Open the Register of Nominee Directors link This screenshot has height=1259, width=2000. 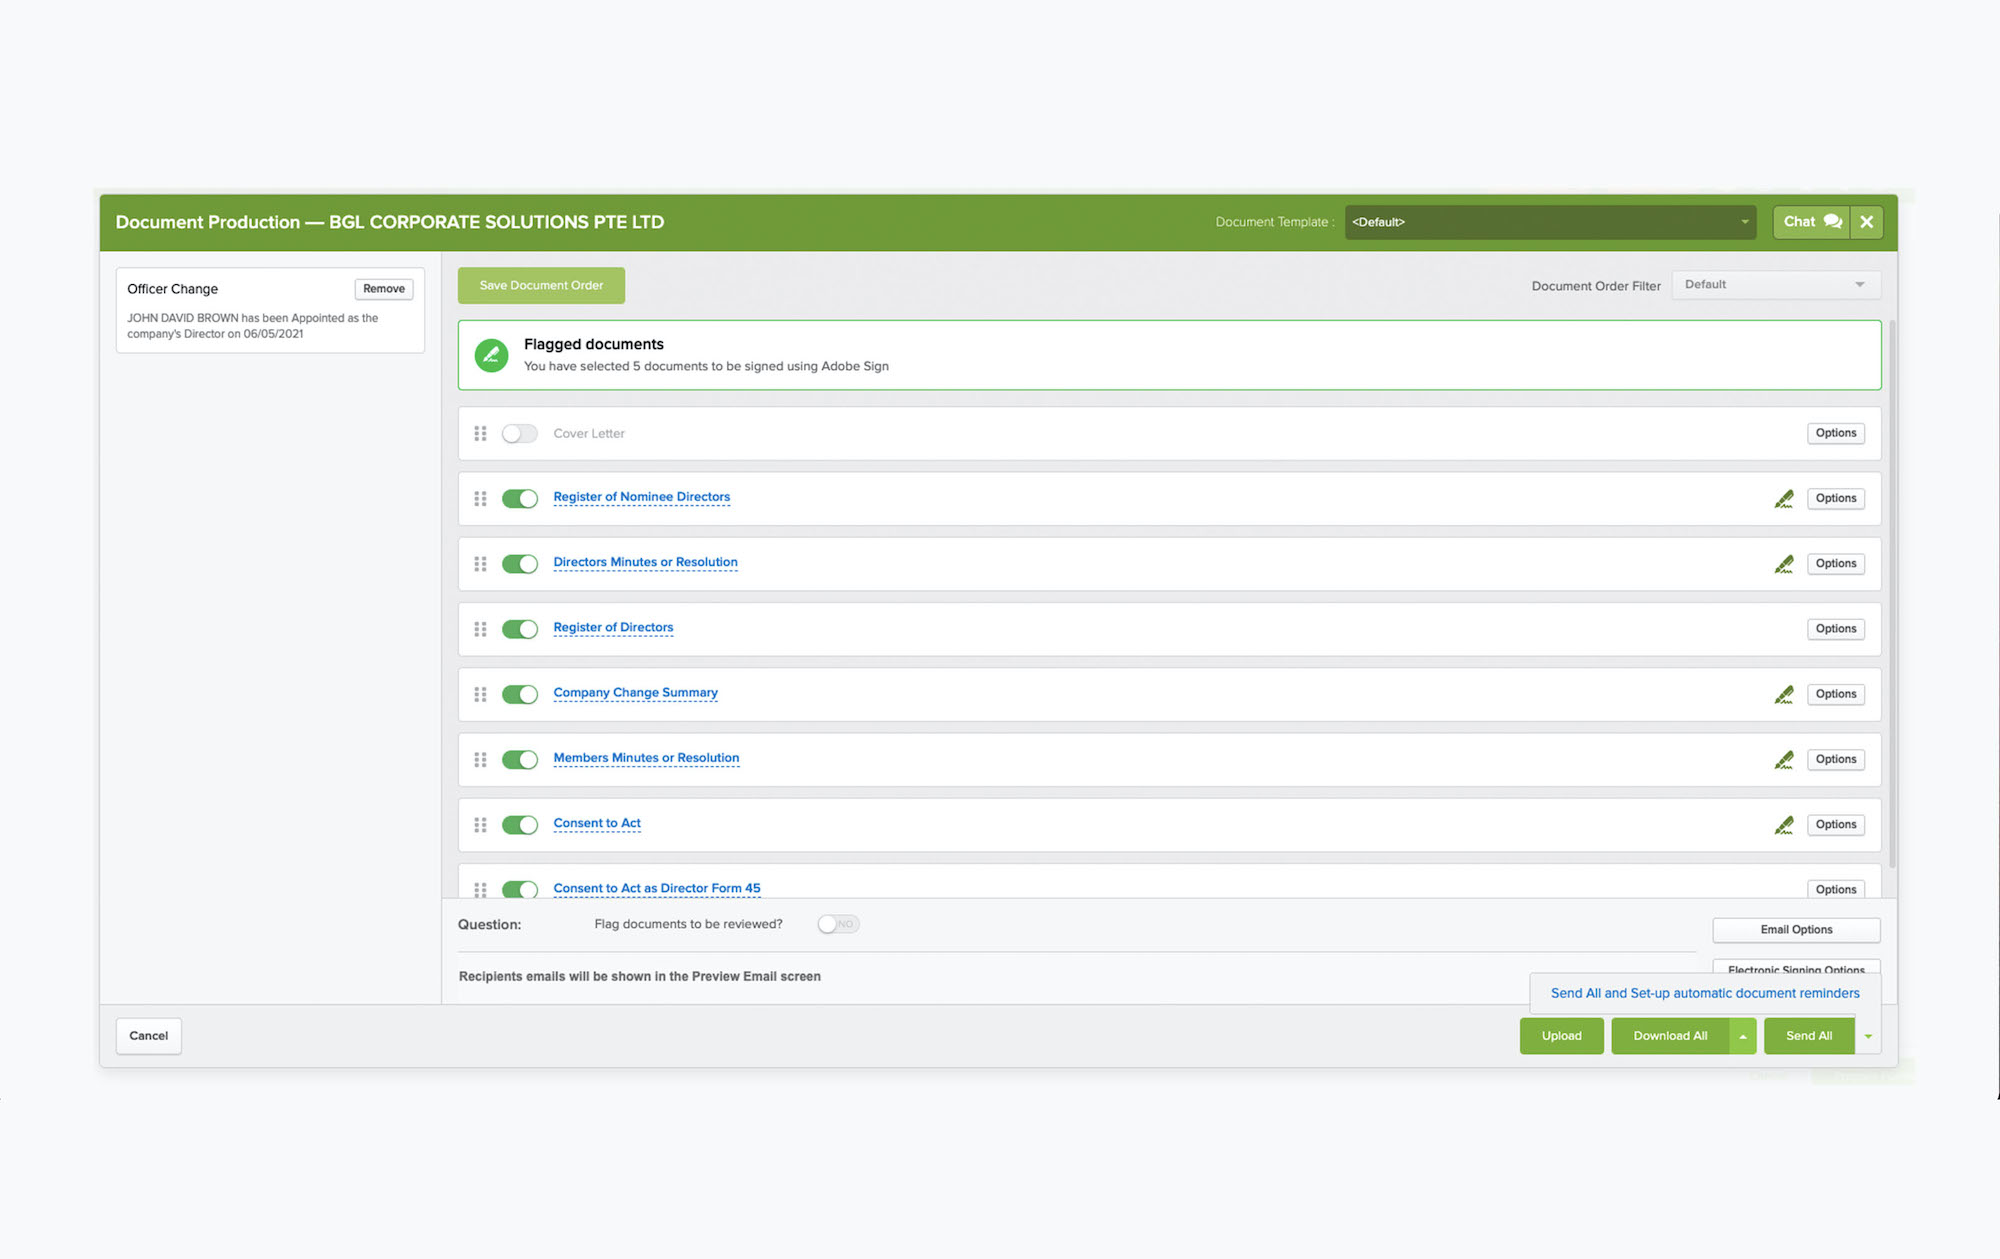(x=642, y=497)
